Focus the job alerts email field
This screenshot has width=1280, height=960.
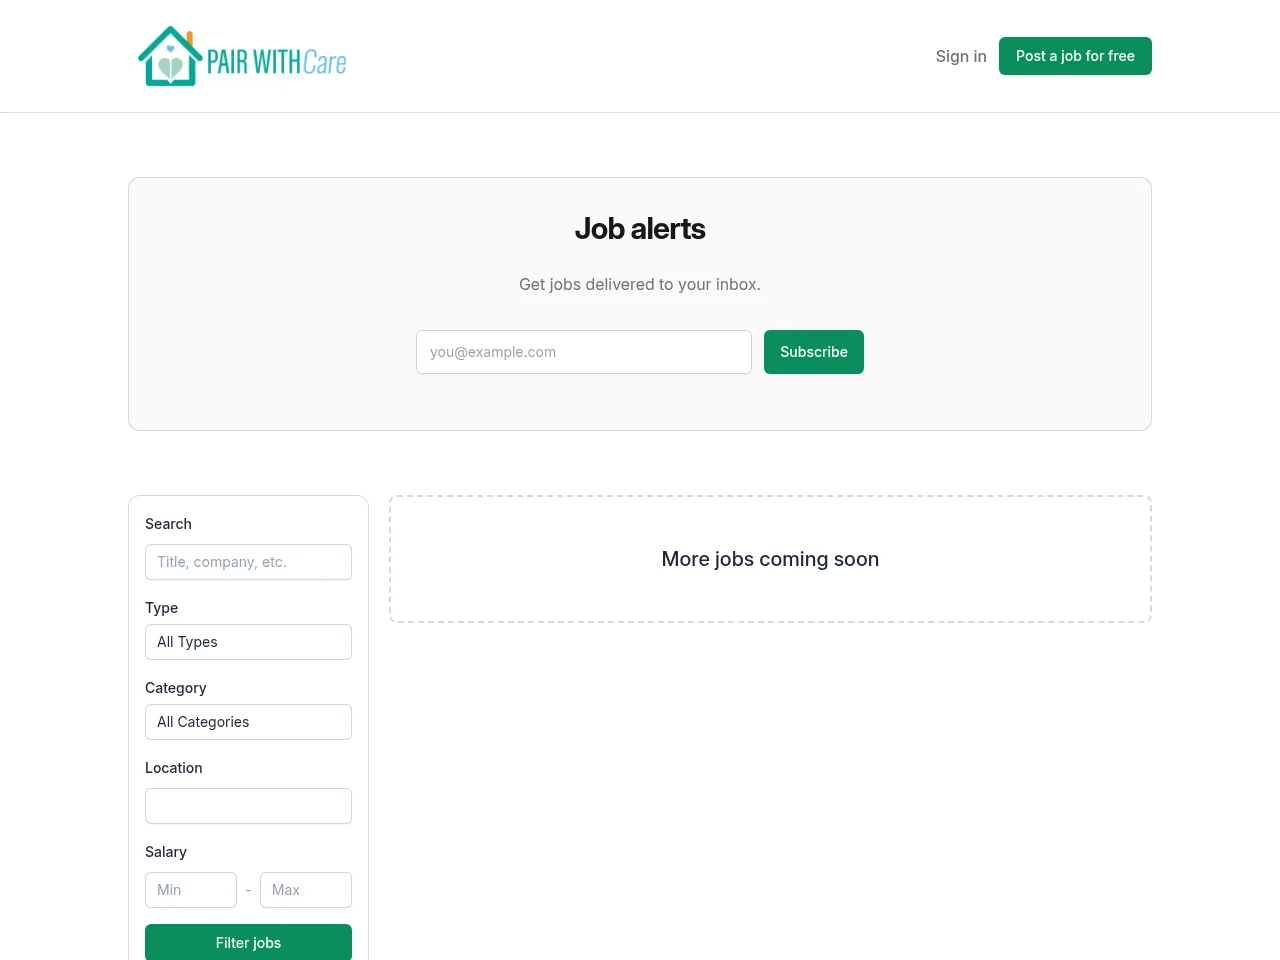(584, 352)
